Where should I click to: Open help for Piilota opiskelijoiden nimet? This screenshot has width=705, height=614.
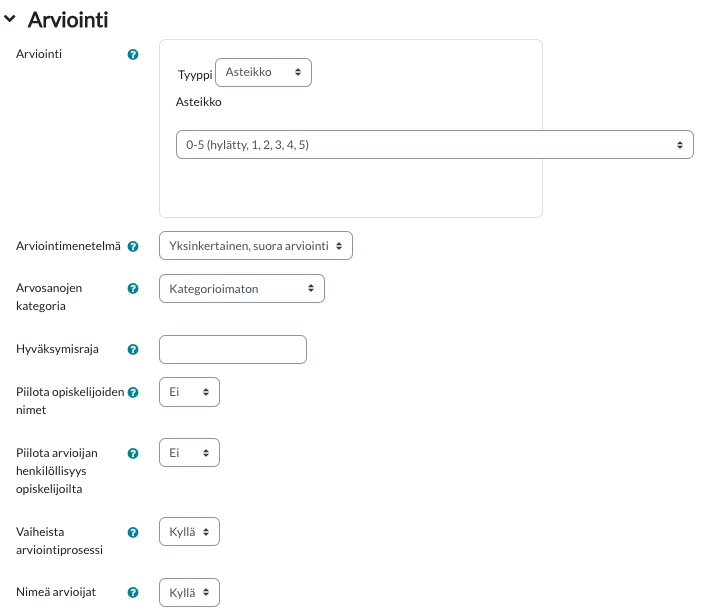(133, 392)
